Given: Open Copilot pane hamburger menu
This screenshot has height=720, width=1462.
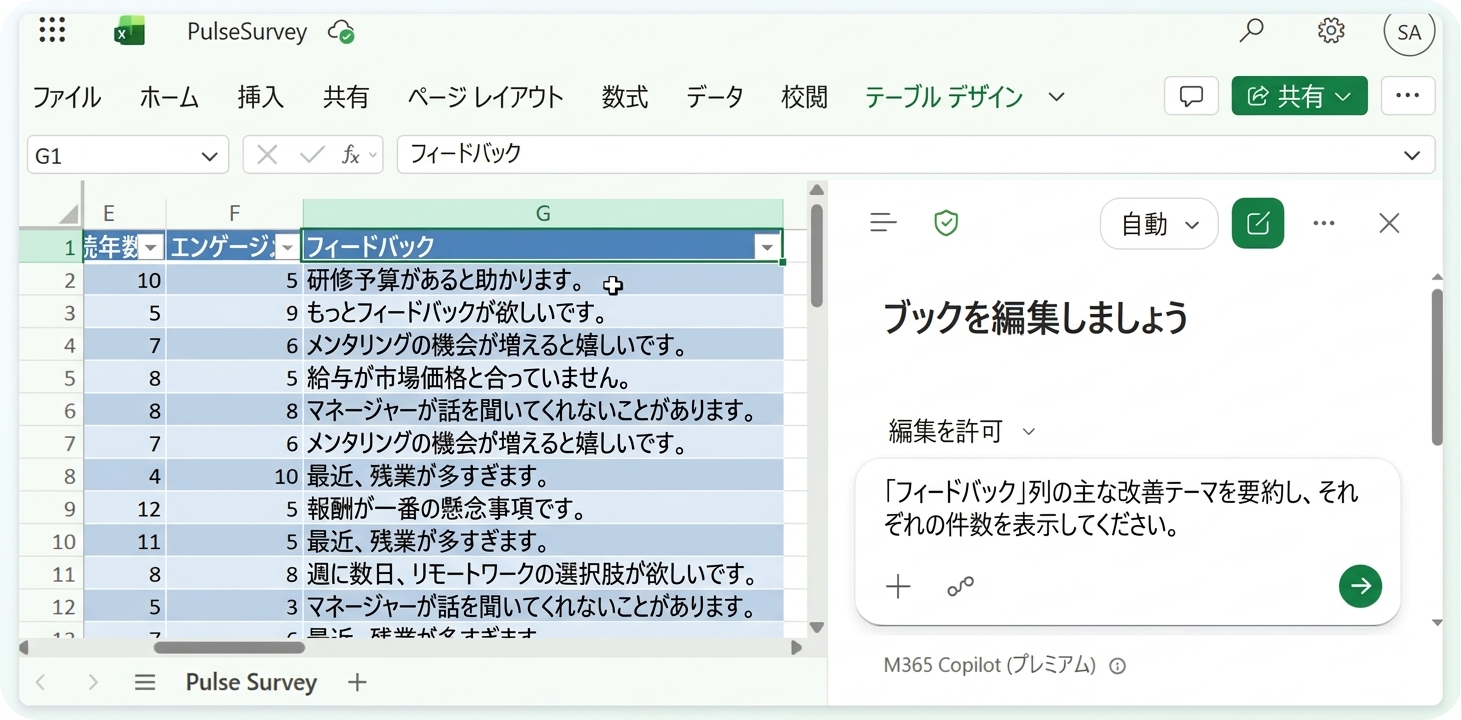Looking at the screenshot, I should (x=883, y=223).
